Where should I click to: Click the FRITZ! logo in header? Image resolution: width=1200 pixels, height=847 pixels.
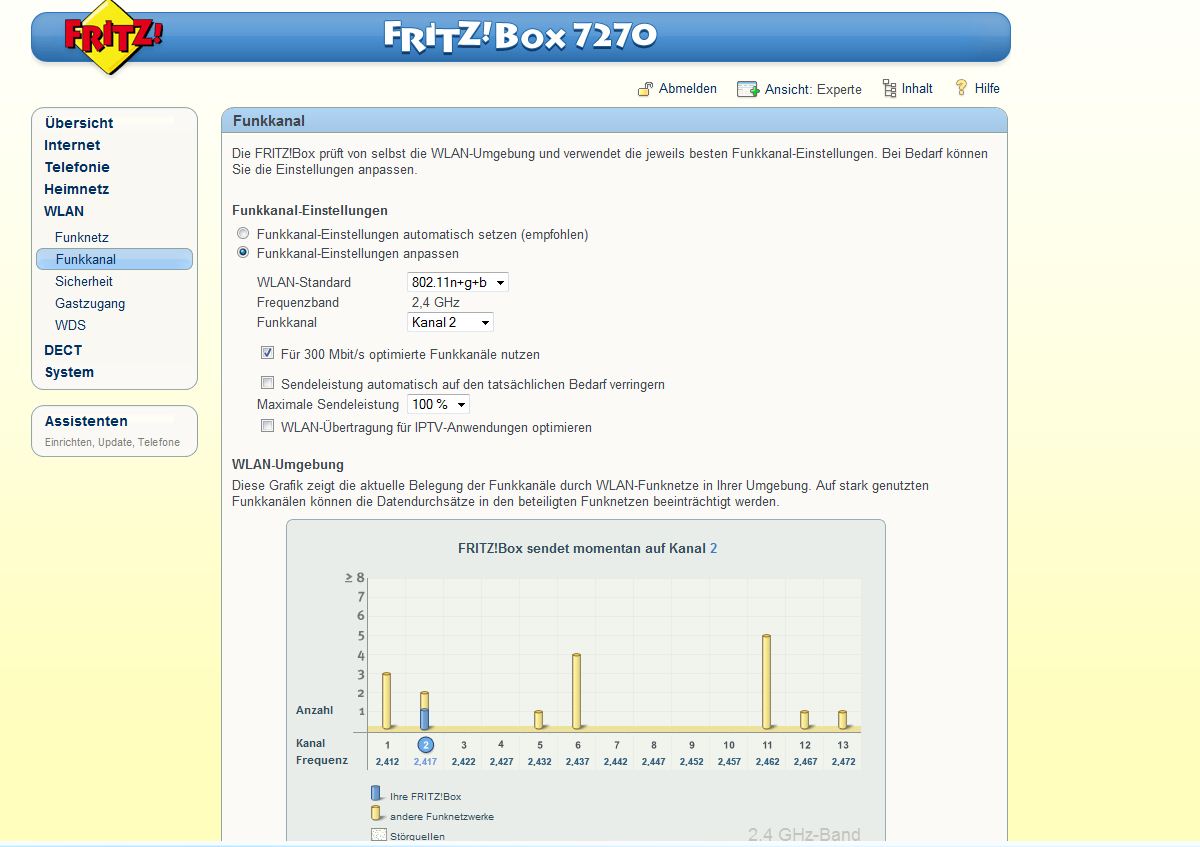click(113, 37)
